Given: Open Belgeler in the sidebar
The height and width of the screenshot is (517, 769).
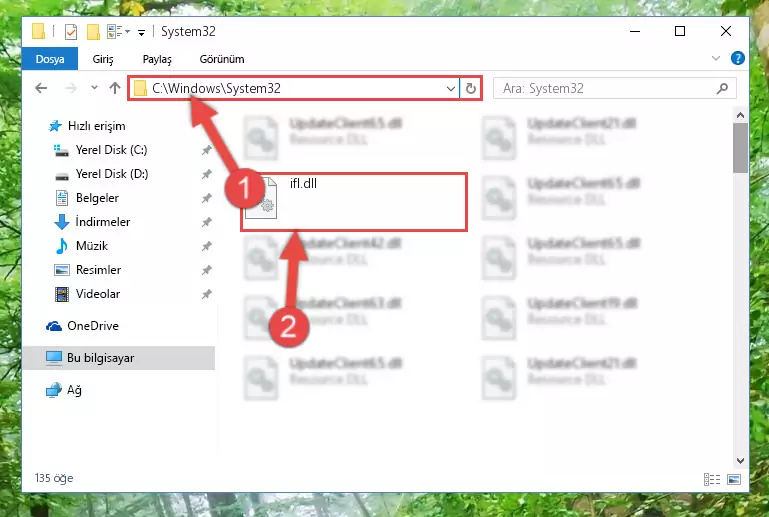Looking at the screenshot, I should [97, 198].
